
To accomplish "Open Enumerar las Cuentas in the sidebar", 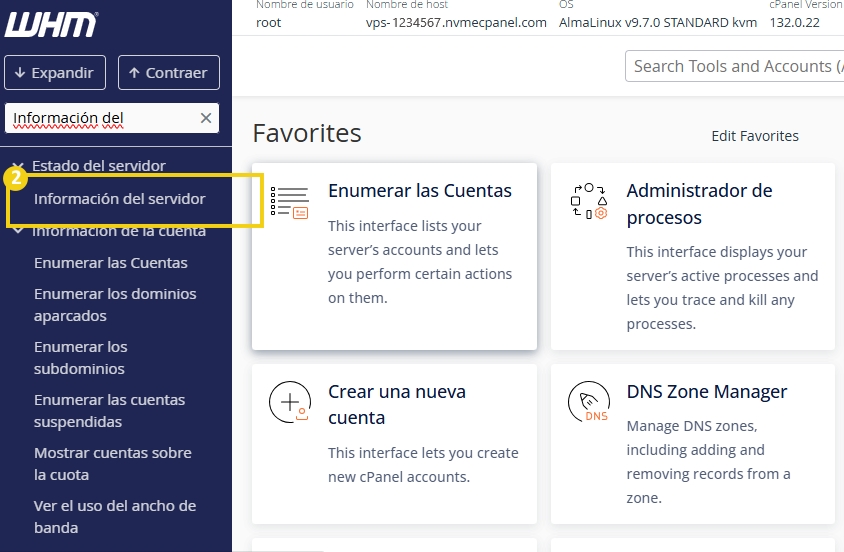I will point(111,263).
